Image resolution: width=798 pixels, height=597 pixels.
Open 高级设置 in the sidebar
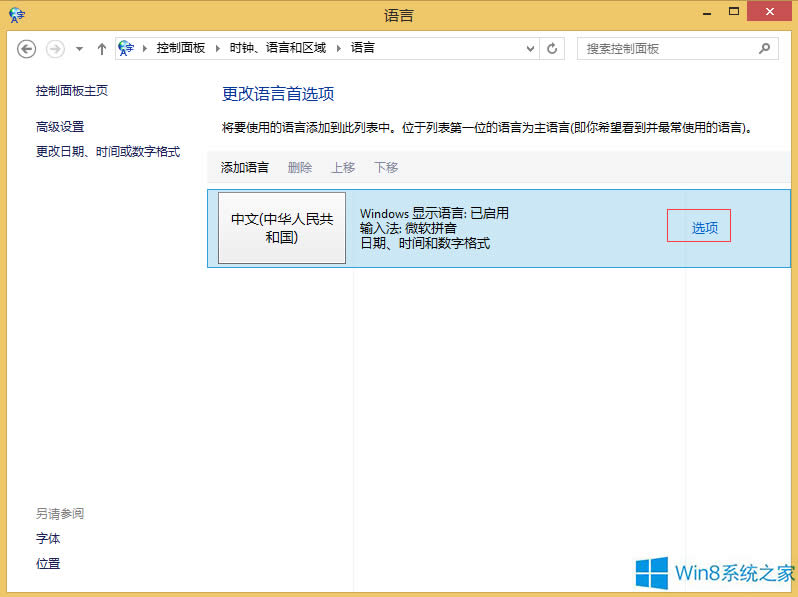click(60, 126)
